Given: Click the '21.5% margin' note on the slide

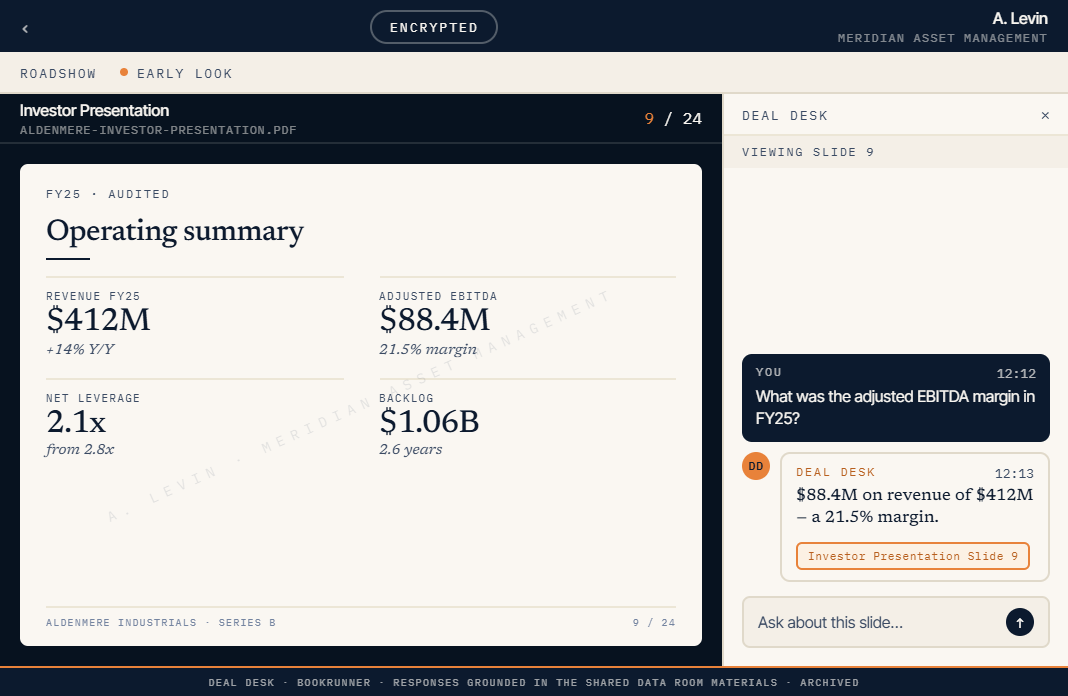Looking at the screenshot, I should click(x=428, y=349).
